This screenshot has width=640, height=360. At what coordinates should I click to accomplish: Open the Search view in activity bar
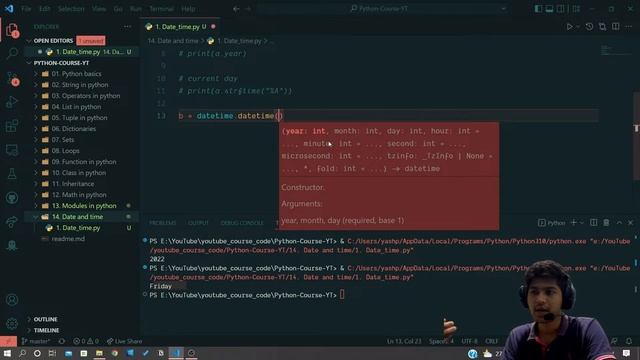coord(12,53)
